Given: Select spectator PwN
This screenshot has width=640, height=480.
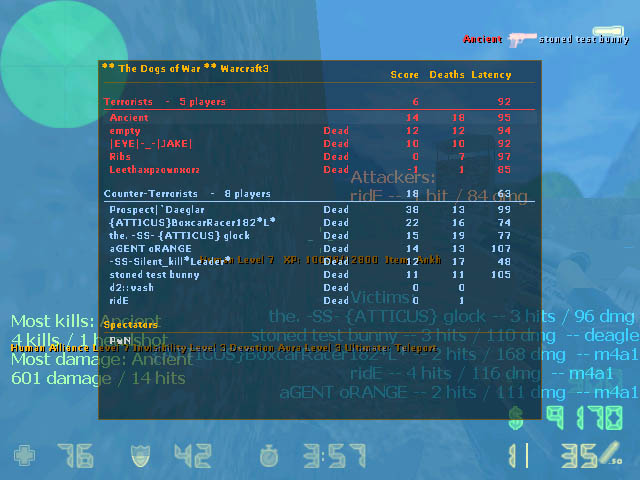Looking at the screenshot, I should click(120, 340).
